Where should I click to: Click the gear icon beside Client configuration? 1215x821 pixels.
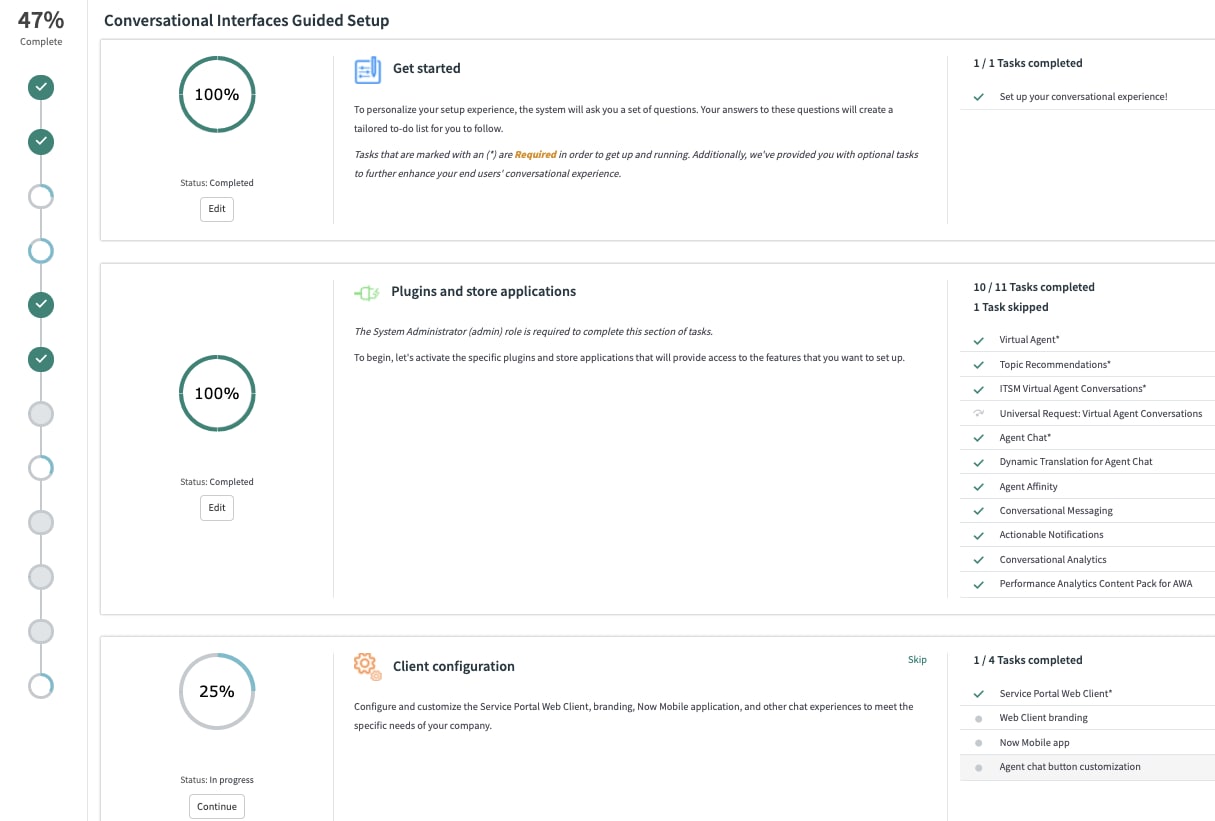coord(367,665)
